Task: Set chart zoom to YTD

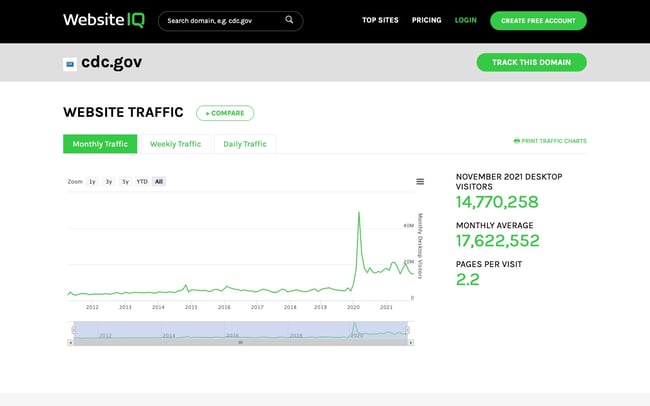Action: [142, 182]
